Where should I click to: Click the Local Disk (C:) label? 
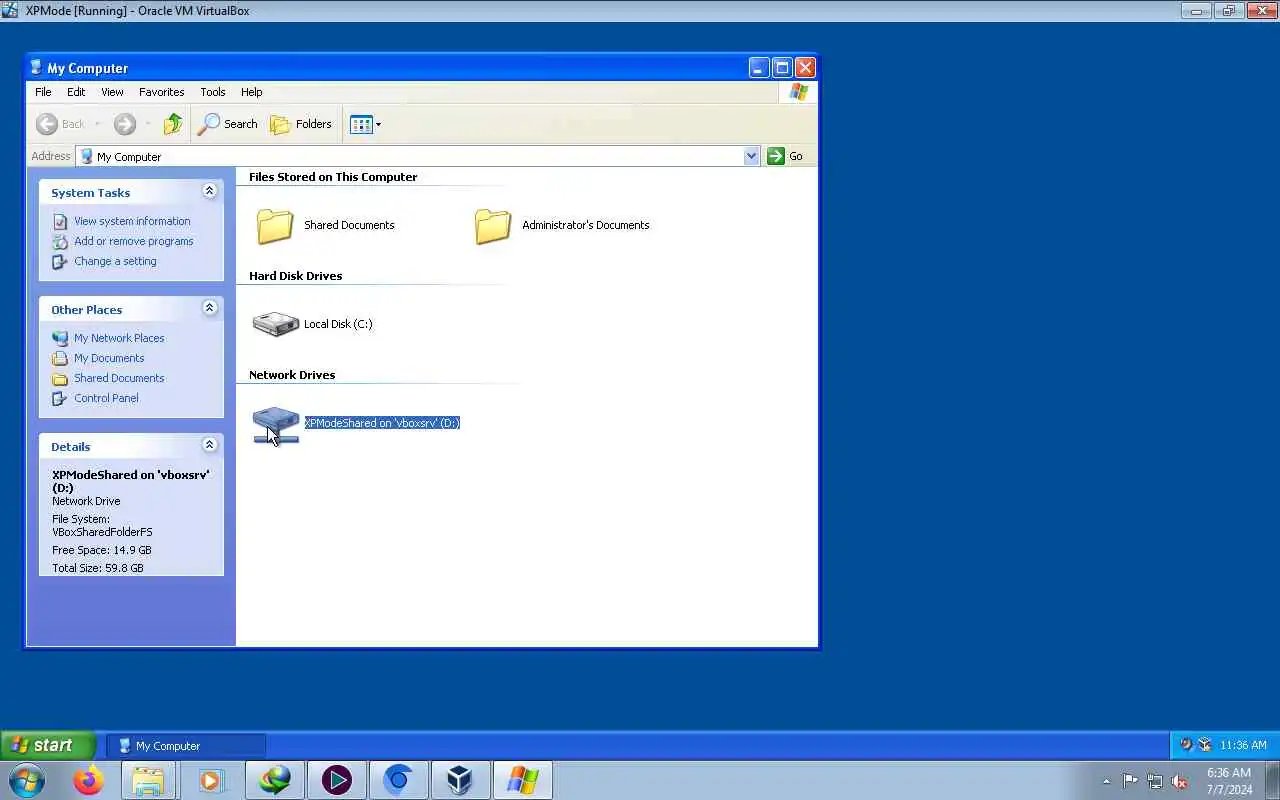point(338,324)
